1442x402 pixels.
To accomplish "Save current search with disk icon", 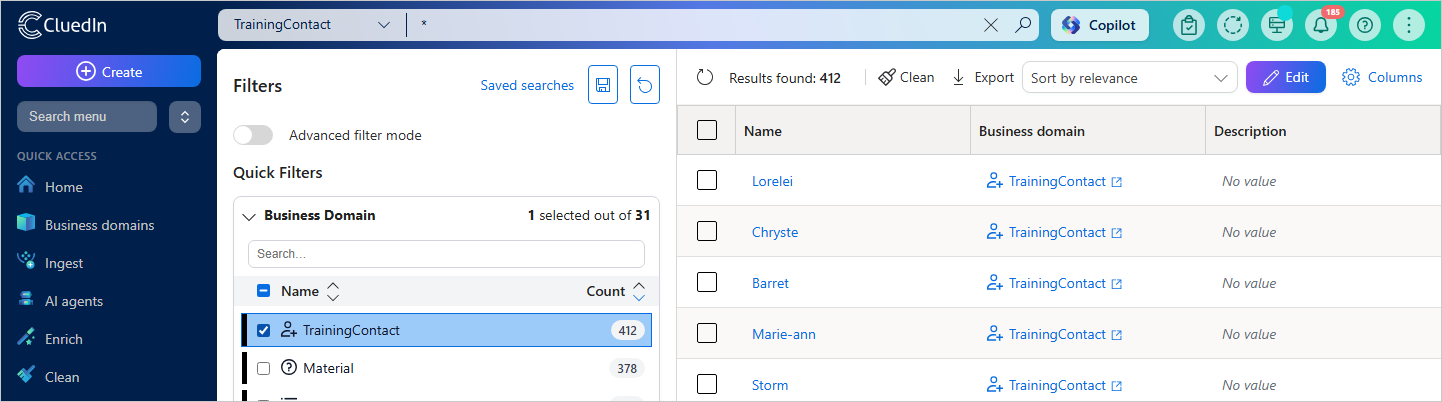I will 603,85.
